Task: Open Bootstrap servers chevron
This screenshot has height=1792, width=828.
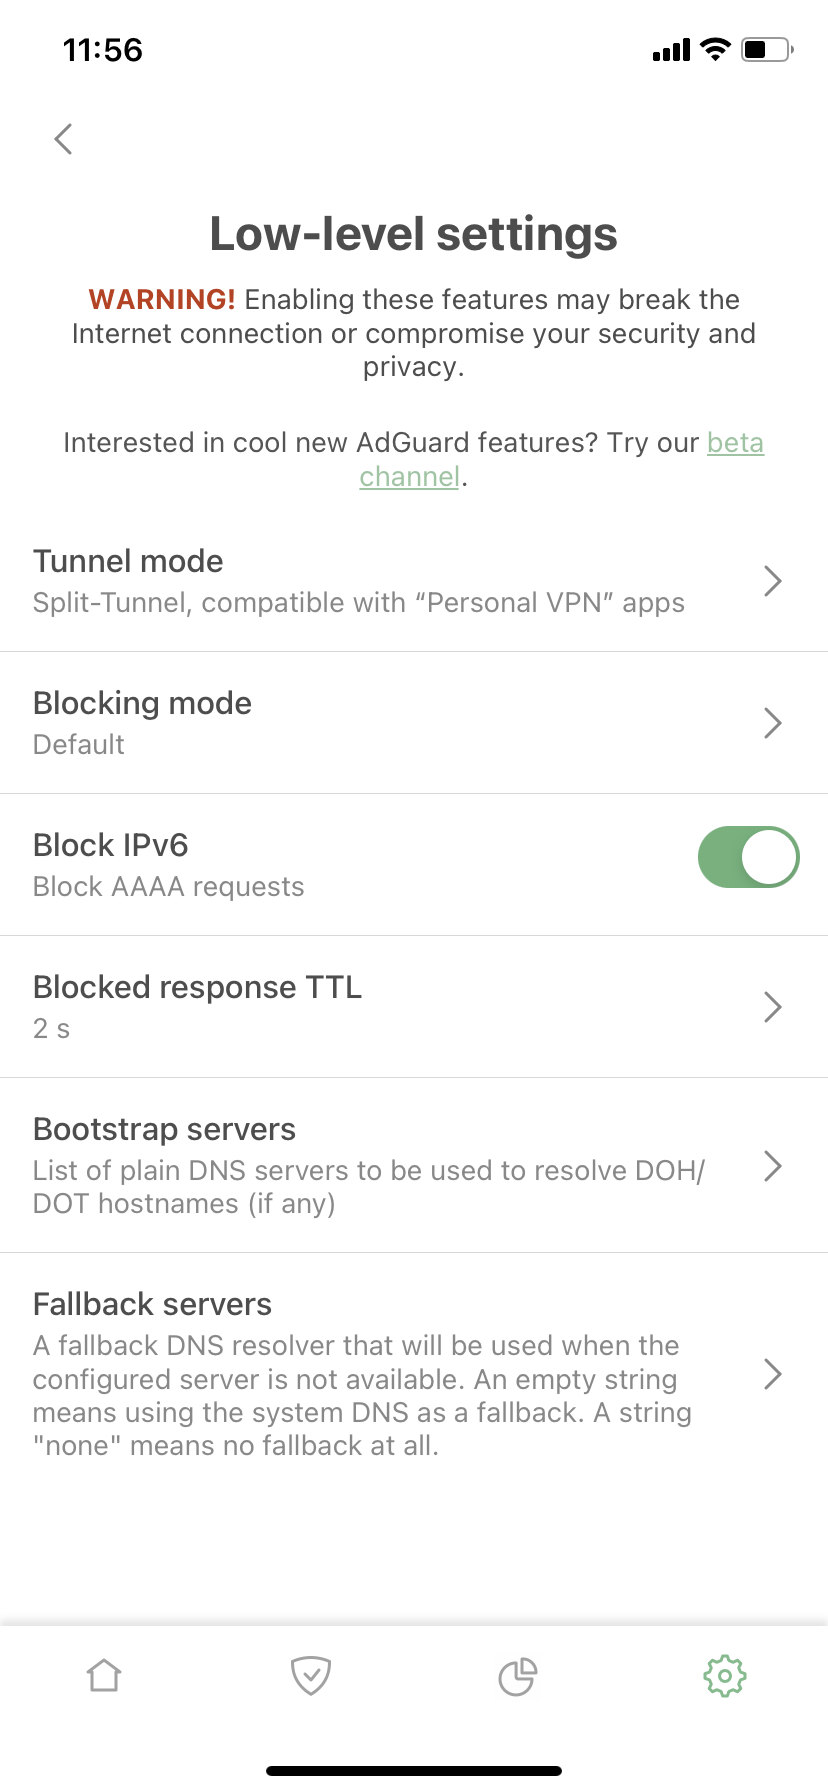Action: pos(772,1166)
